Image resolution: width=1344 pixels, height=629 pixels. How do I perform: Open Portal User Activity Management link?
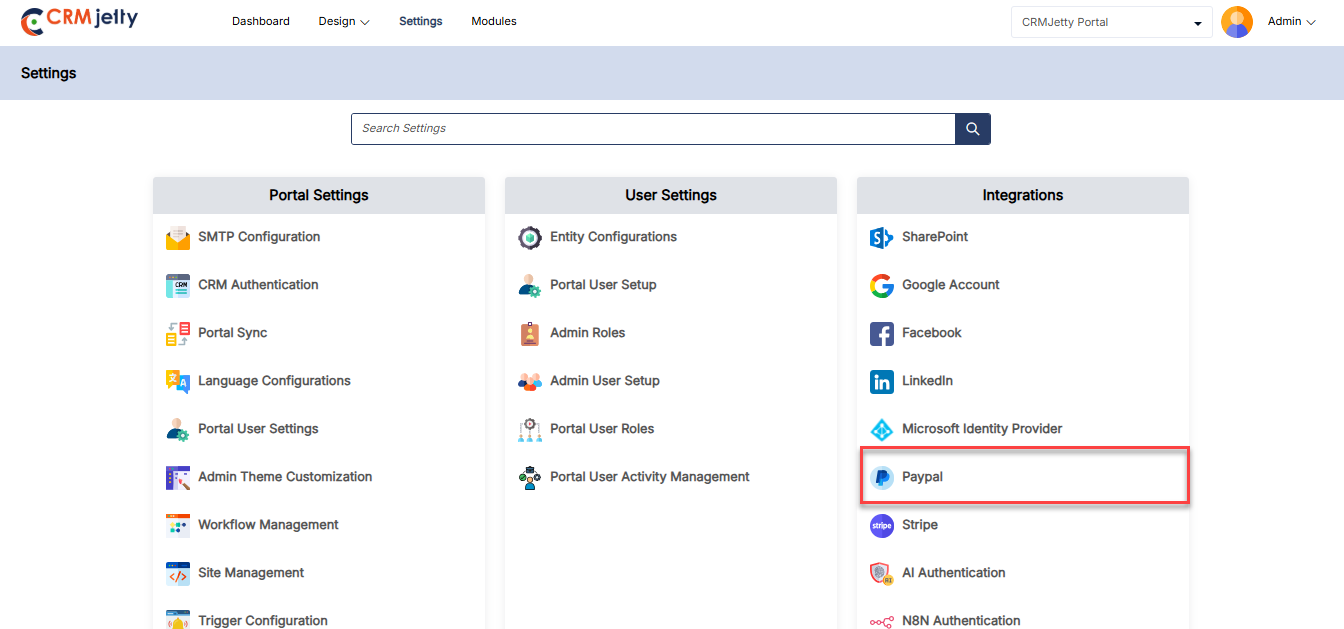[x=650, y=477]
